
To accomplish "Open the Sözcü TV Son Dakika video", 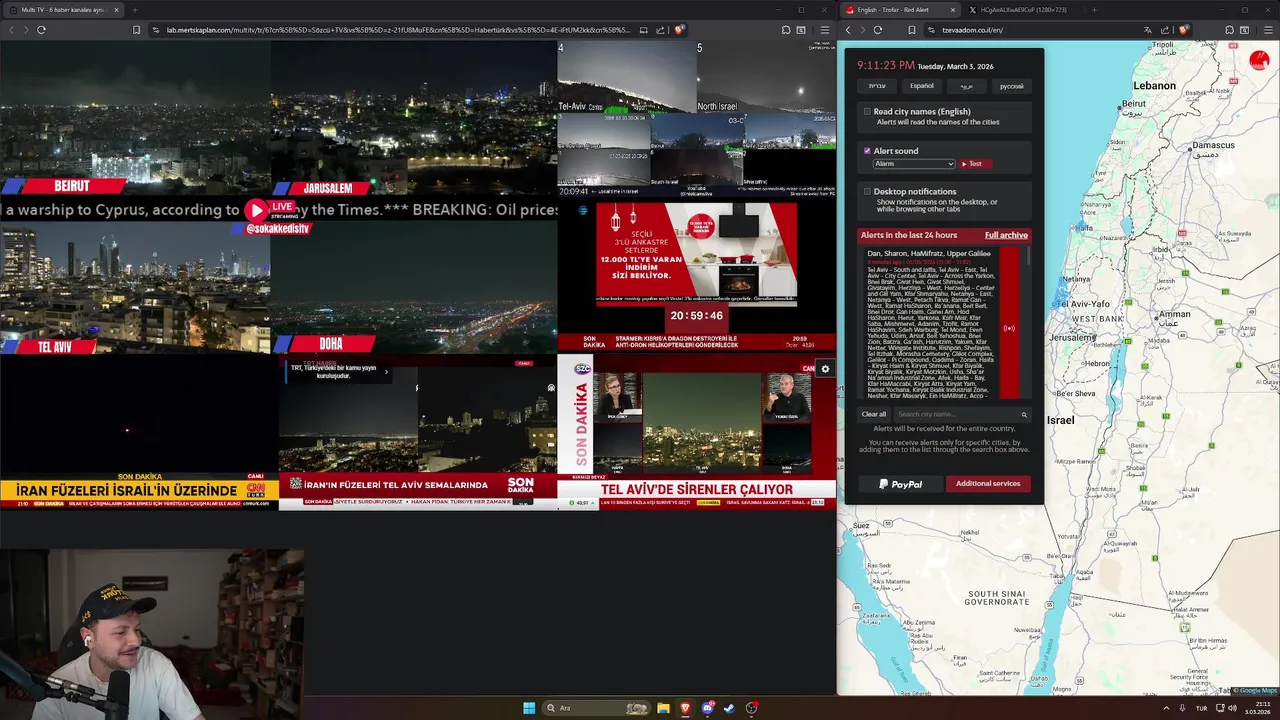I will pyautogui.click(x=696, y=432).
